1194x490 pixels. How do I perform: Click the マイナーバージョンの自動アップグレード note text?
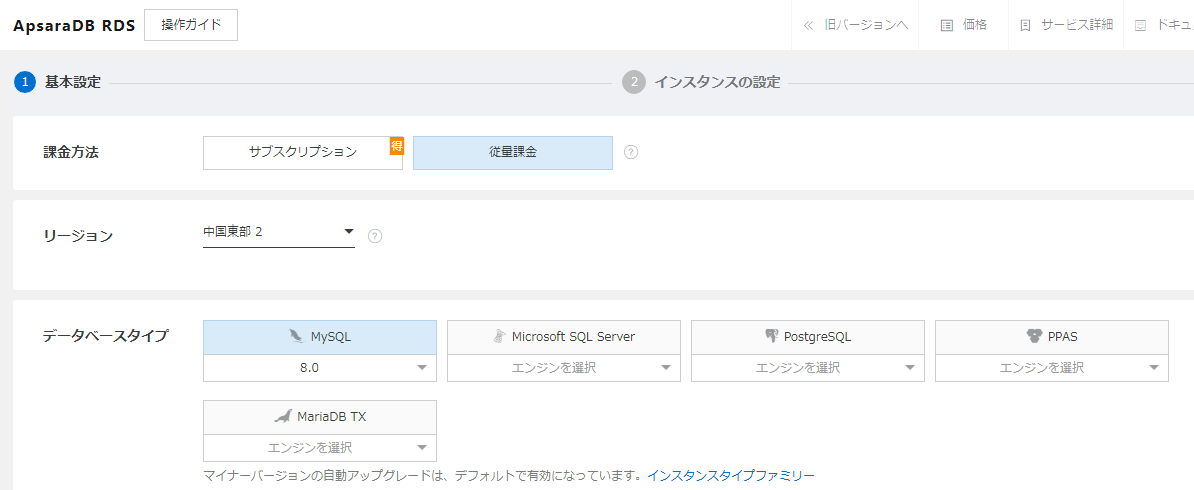pyautogui.click(x=423, y=476)
